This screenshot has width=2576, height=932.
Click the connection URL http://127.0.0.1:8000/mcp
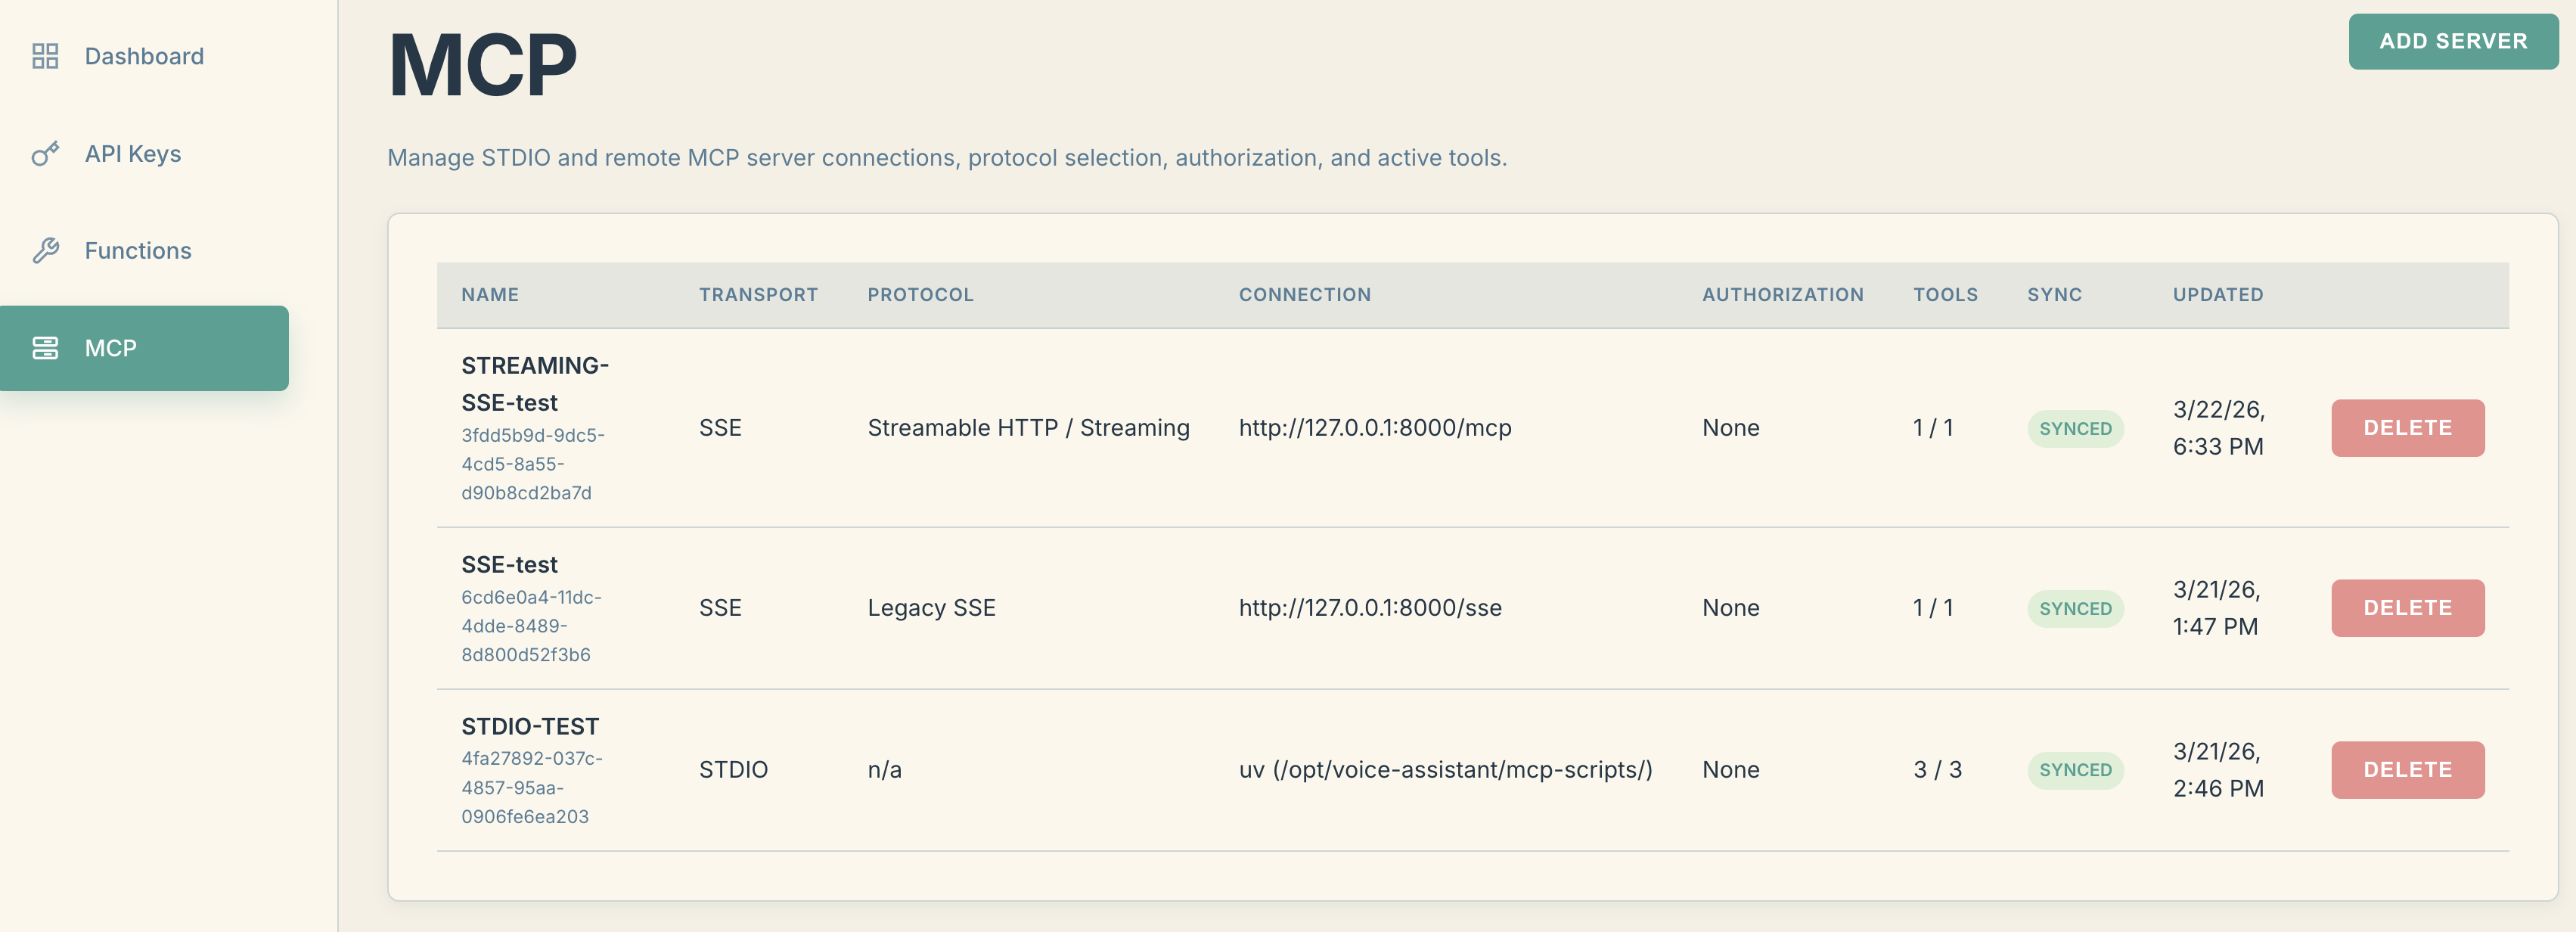(x=1375, y=427)
